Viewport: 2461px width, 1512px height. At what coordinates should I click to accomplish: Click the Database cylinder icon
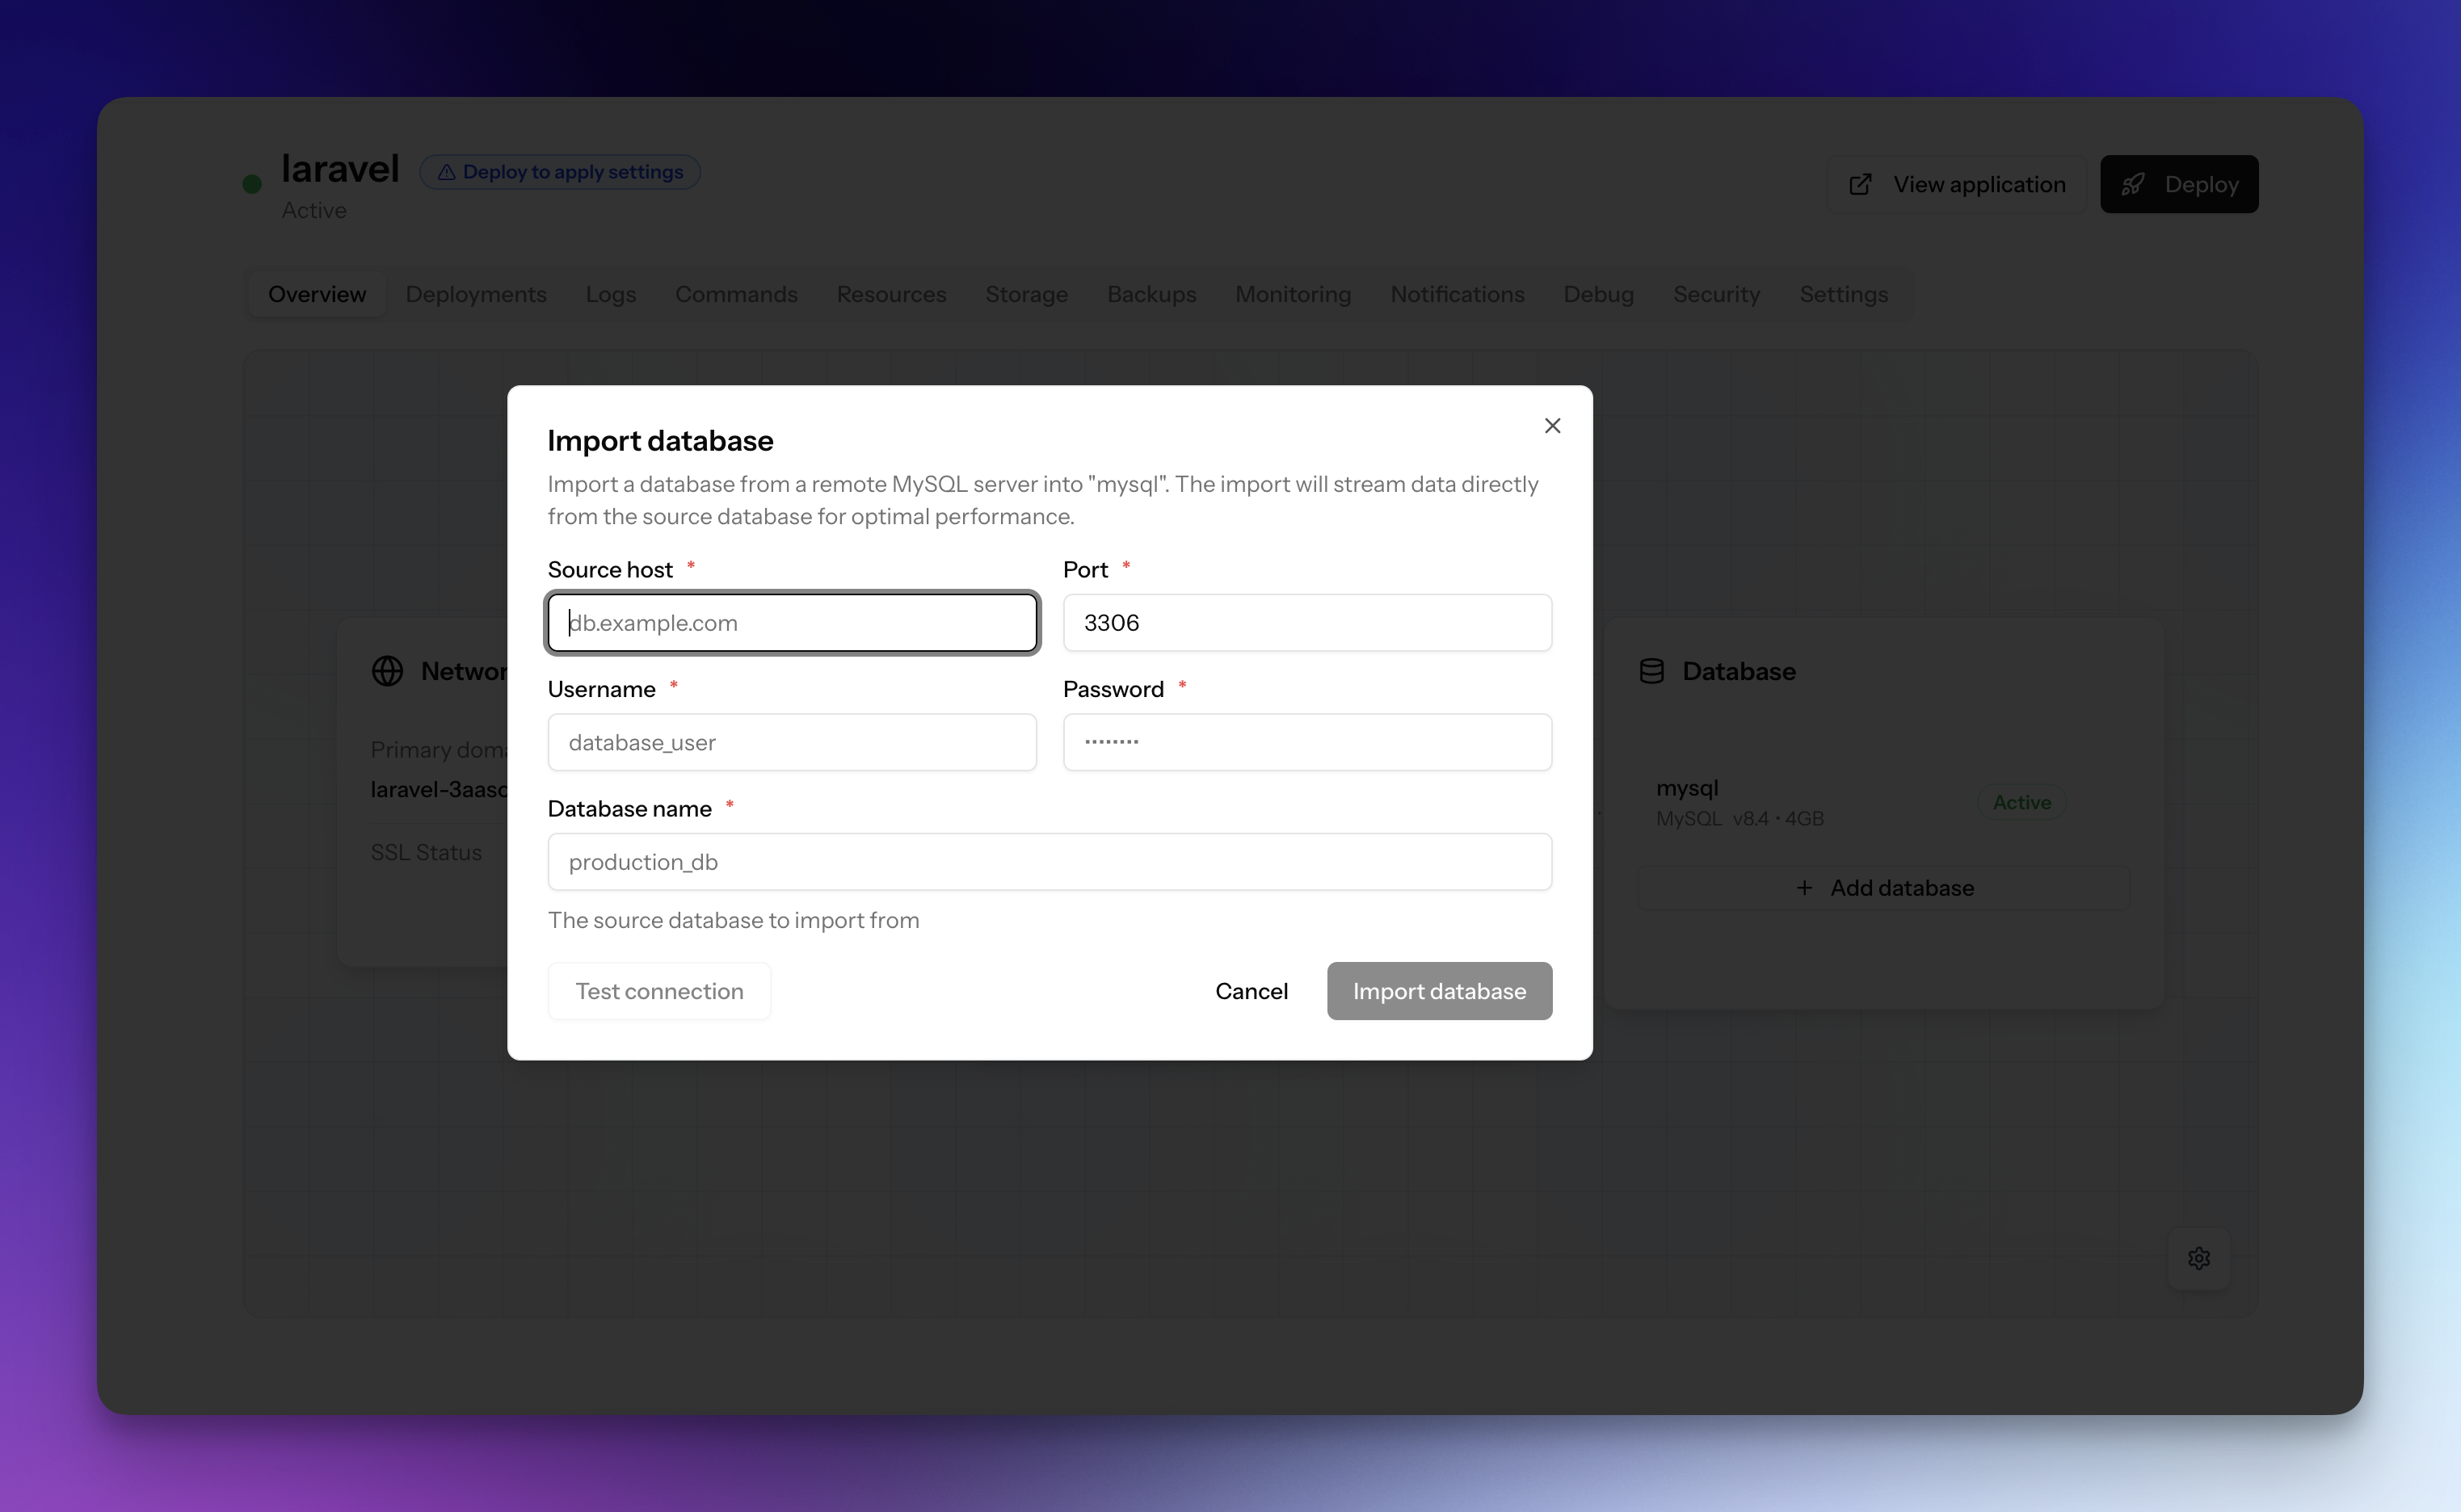[x=1652, y=671]
